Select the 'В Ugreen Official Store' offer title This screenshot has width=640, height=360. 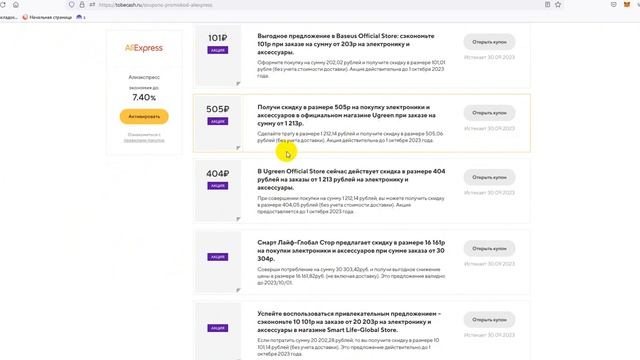tap(351, 180)
